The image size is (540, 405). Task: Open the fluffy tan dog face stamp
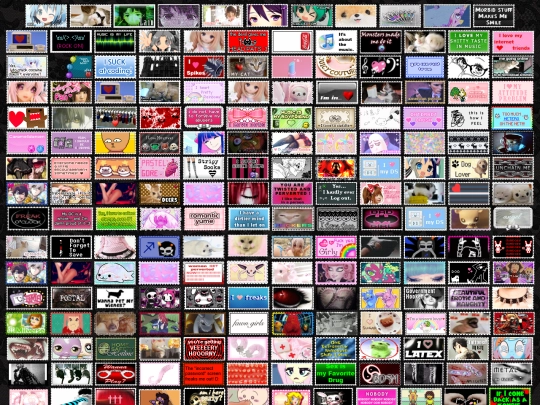click(x=356, y=16)
